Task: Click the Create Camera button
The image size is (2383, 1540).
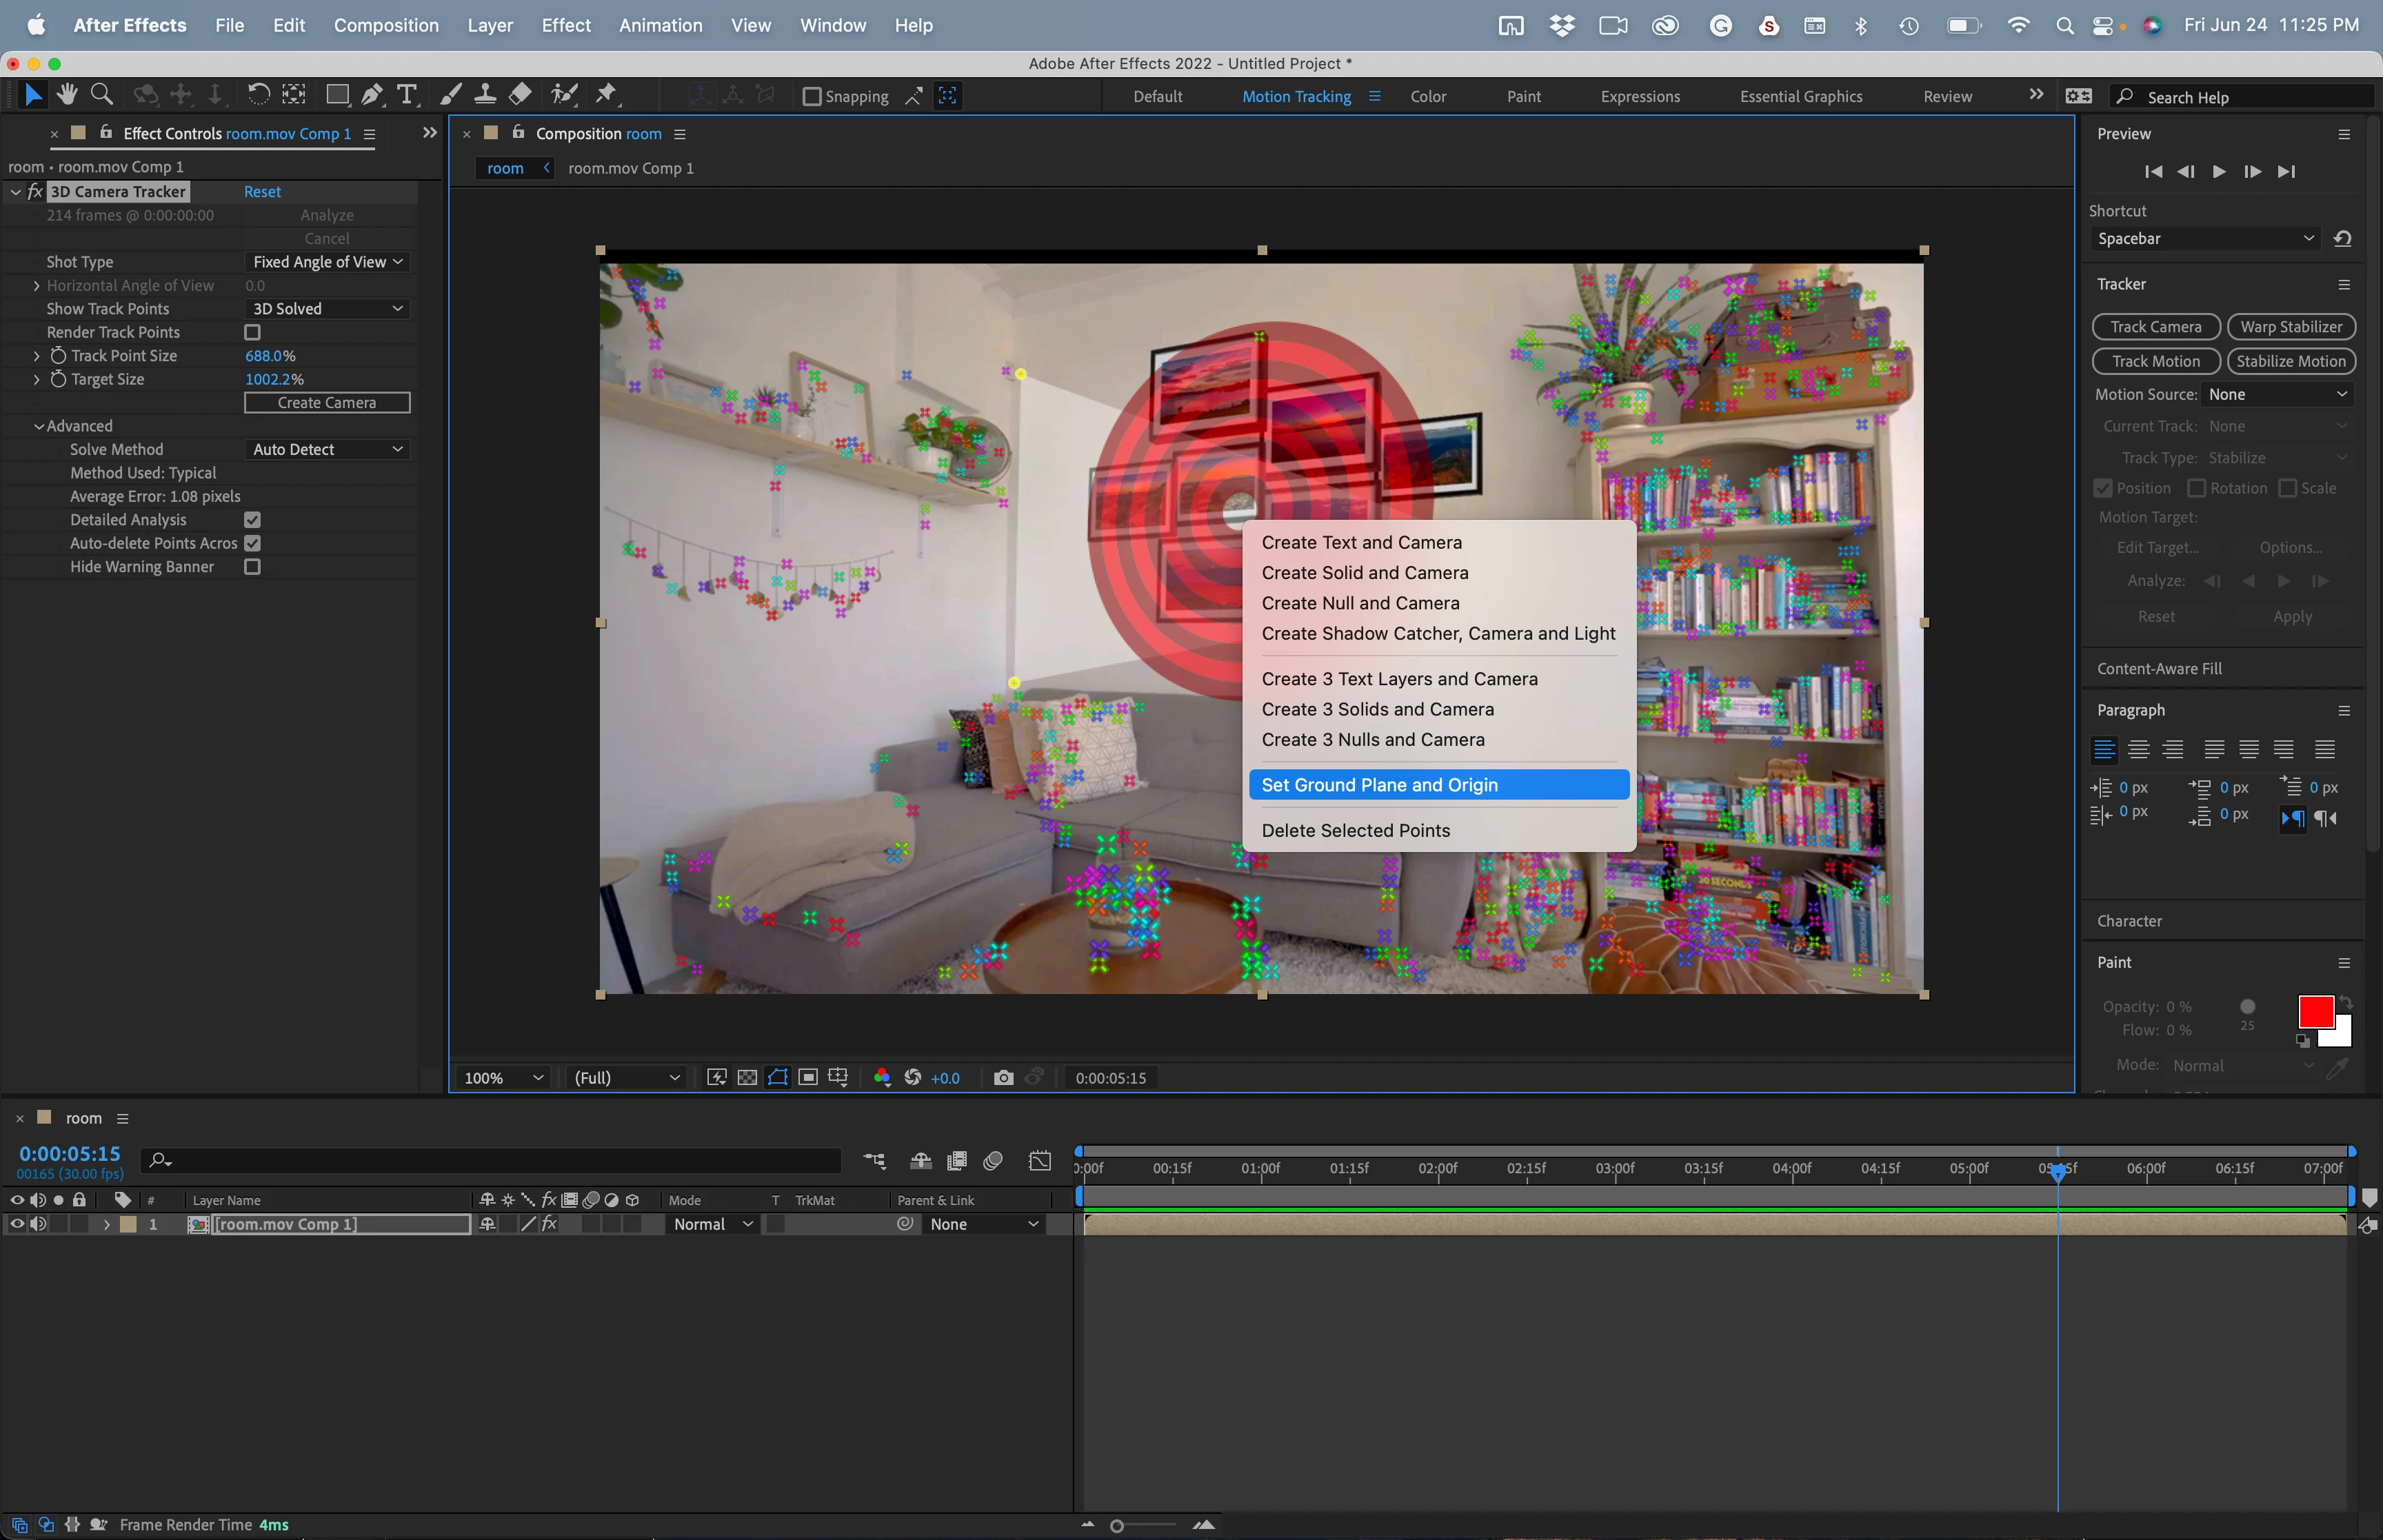Action: tap(327, 403)
